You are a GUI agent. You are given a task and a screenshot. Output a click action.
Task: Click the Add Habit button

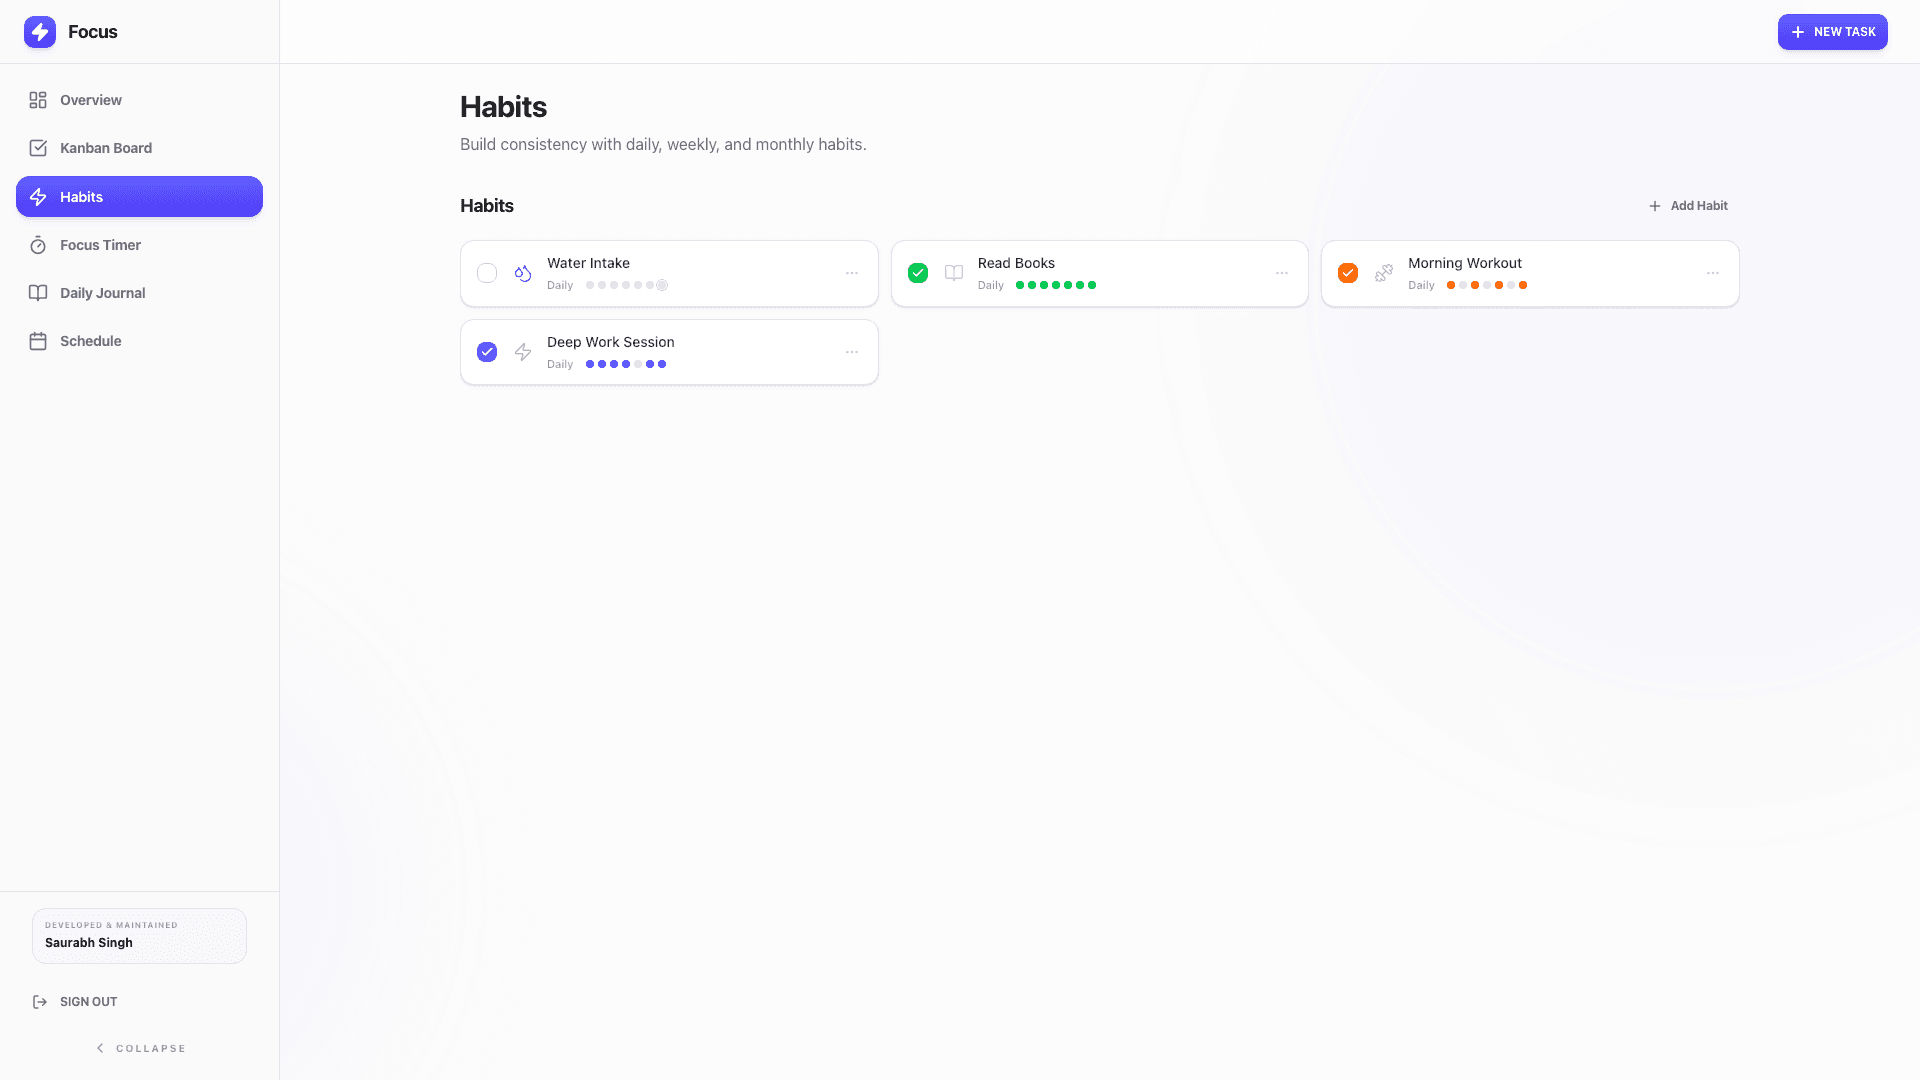pos(1688,206)
